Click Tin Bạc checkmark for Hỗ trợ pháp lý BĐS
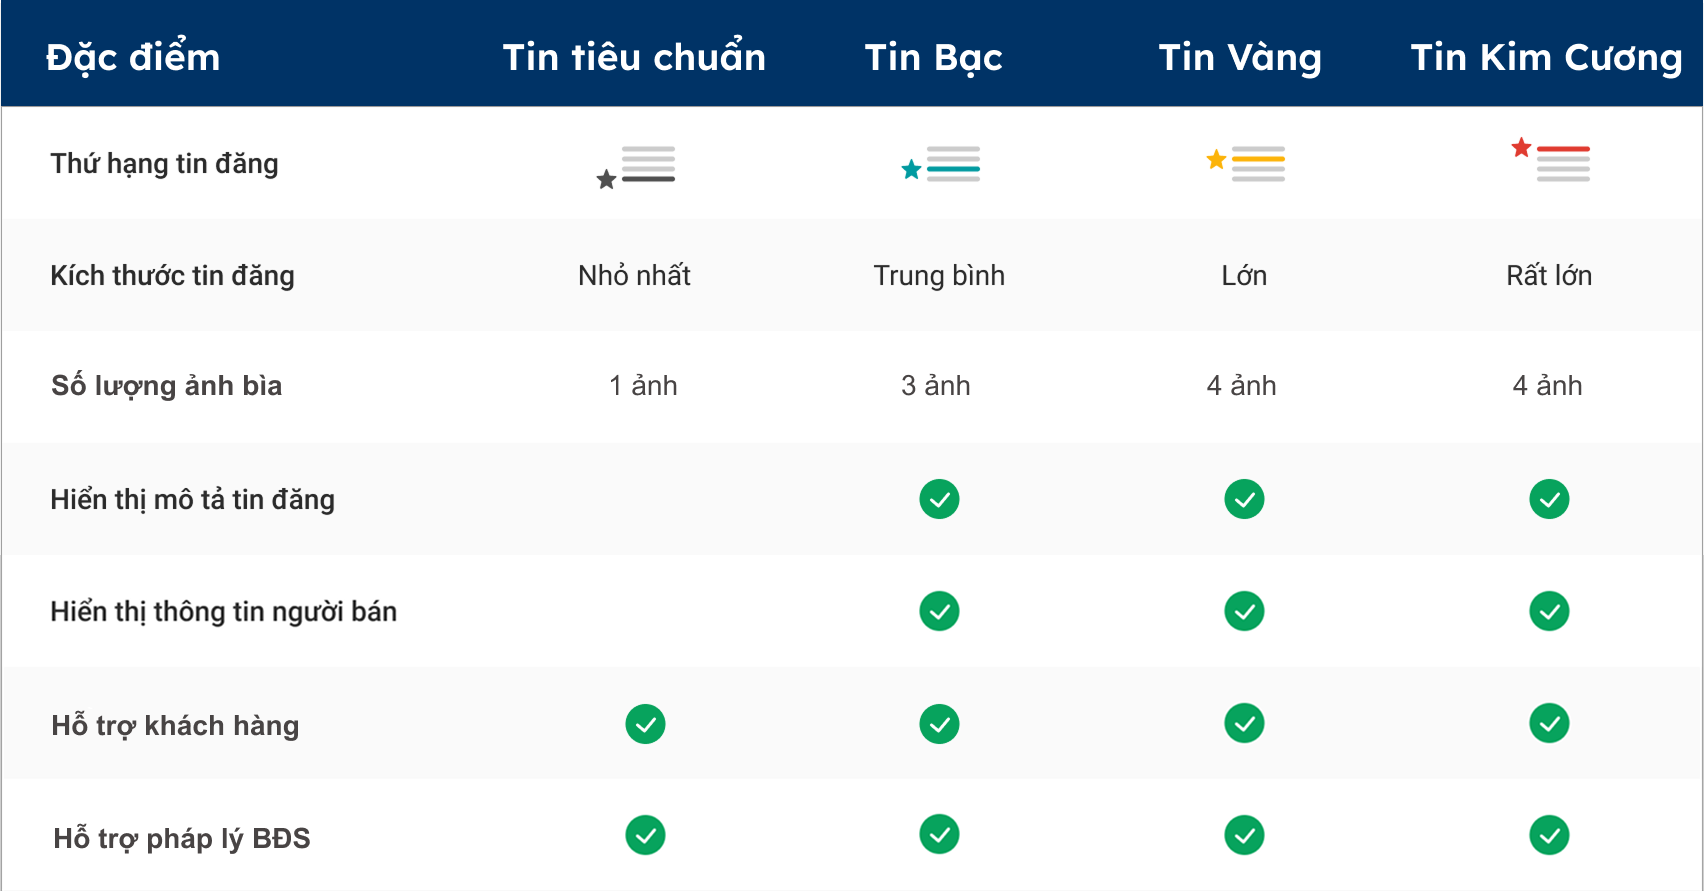1704x891 pixels. (x=939, y=834)
